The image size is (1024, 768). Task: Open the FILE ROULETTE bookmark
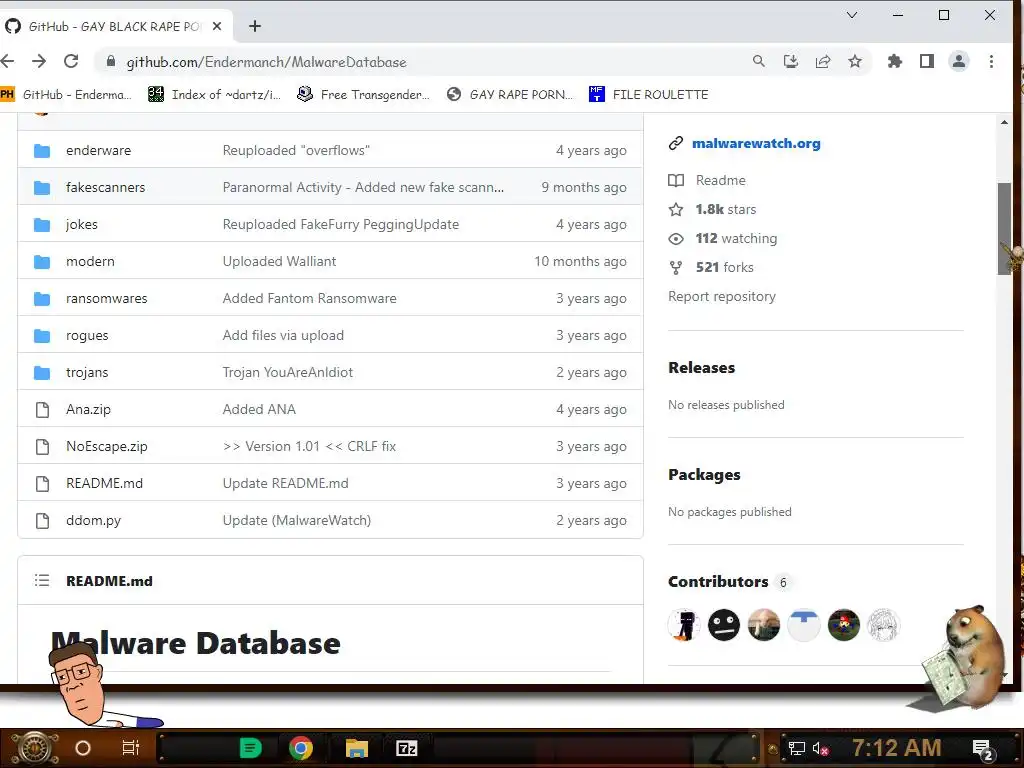tap(648, 94)
